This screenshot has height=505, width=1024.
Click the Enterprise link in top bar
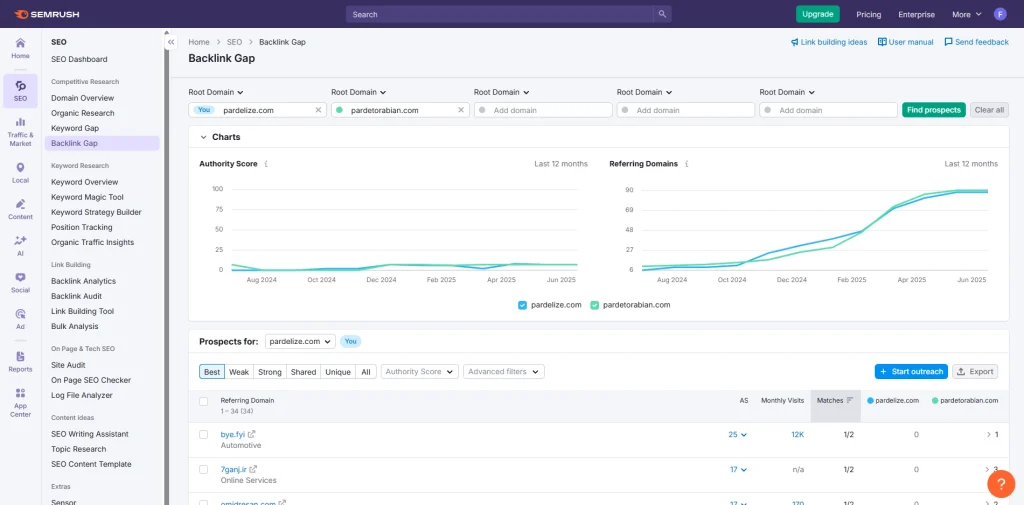coord(916,14)
